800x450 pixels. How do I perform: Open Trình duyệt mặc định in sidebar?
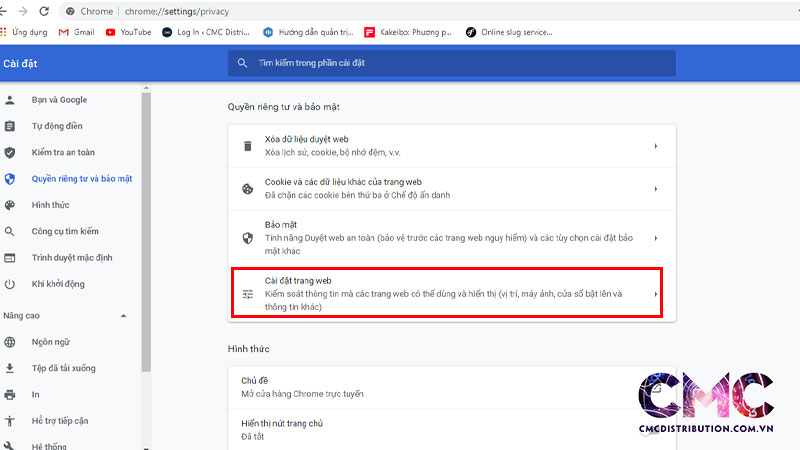coord(72,258)
